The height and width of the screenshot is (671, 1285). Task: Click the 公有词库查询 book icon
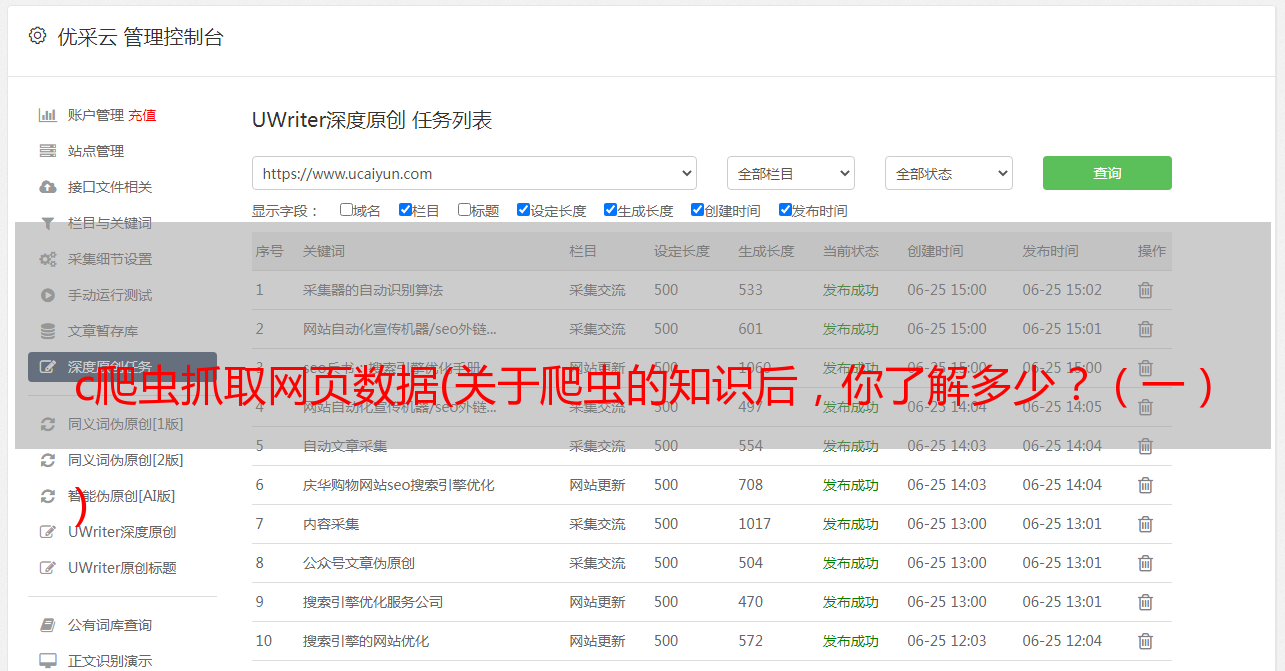pos(47,625)
